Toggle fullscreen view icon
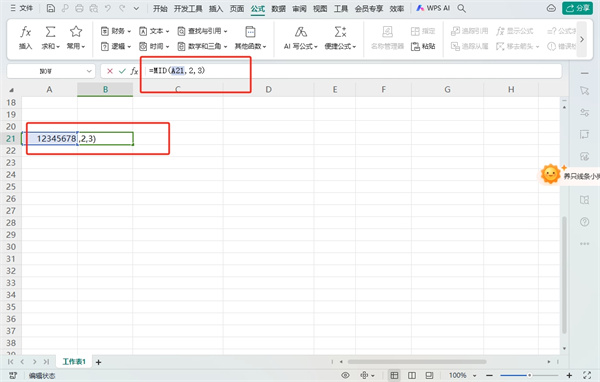Screen dimensions: 600x382 (587, 375)
